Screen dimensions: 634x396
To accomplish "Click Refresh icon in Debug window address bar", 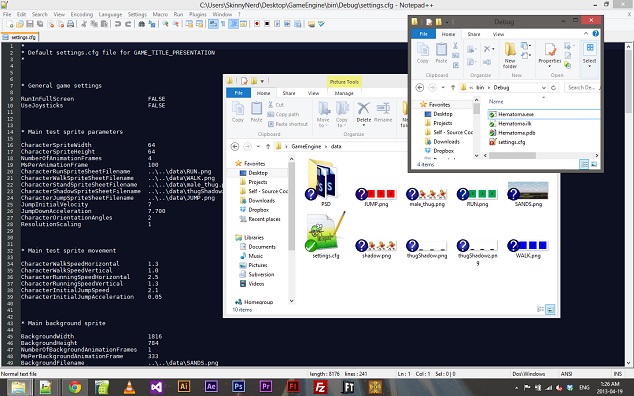I will point(553,87).
